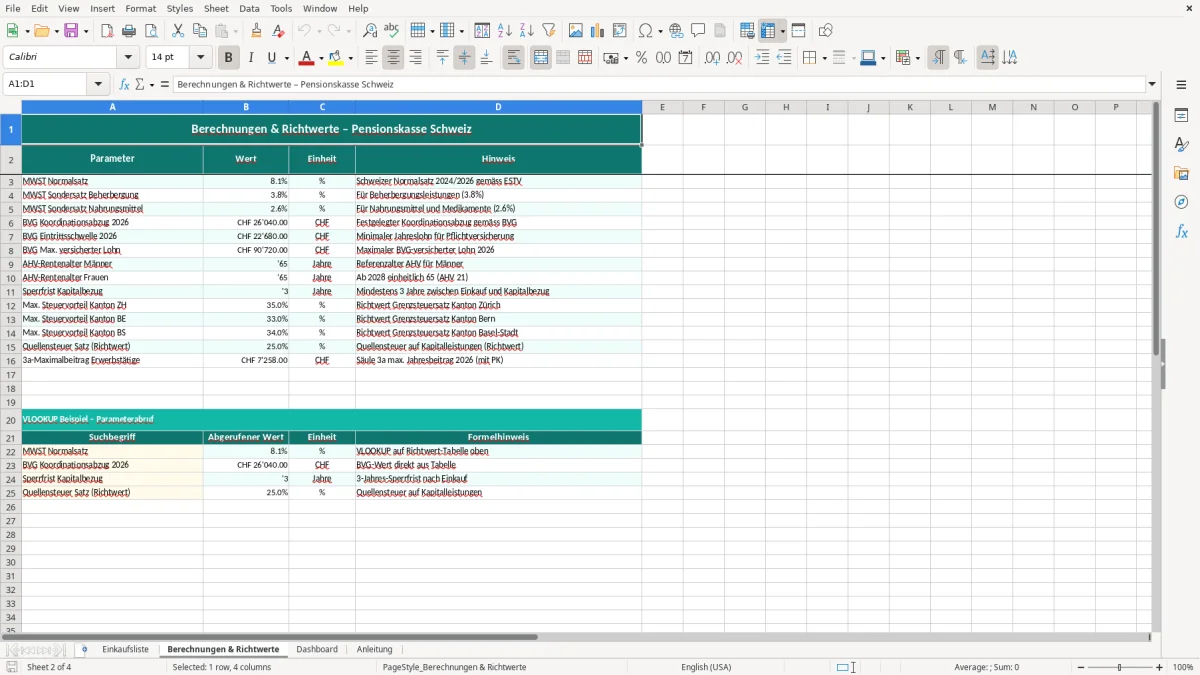Toggle Merge and Center Cells button

tap(541, 58)
